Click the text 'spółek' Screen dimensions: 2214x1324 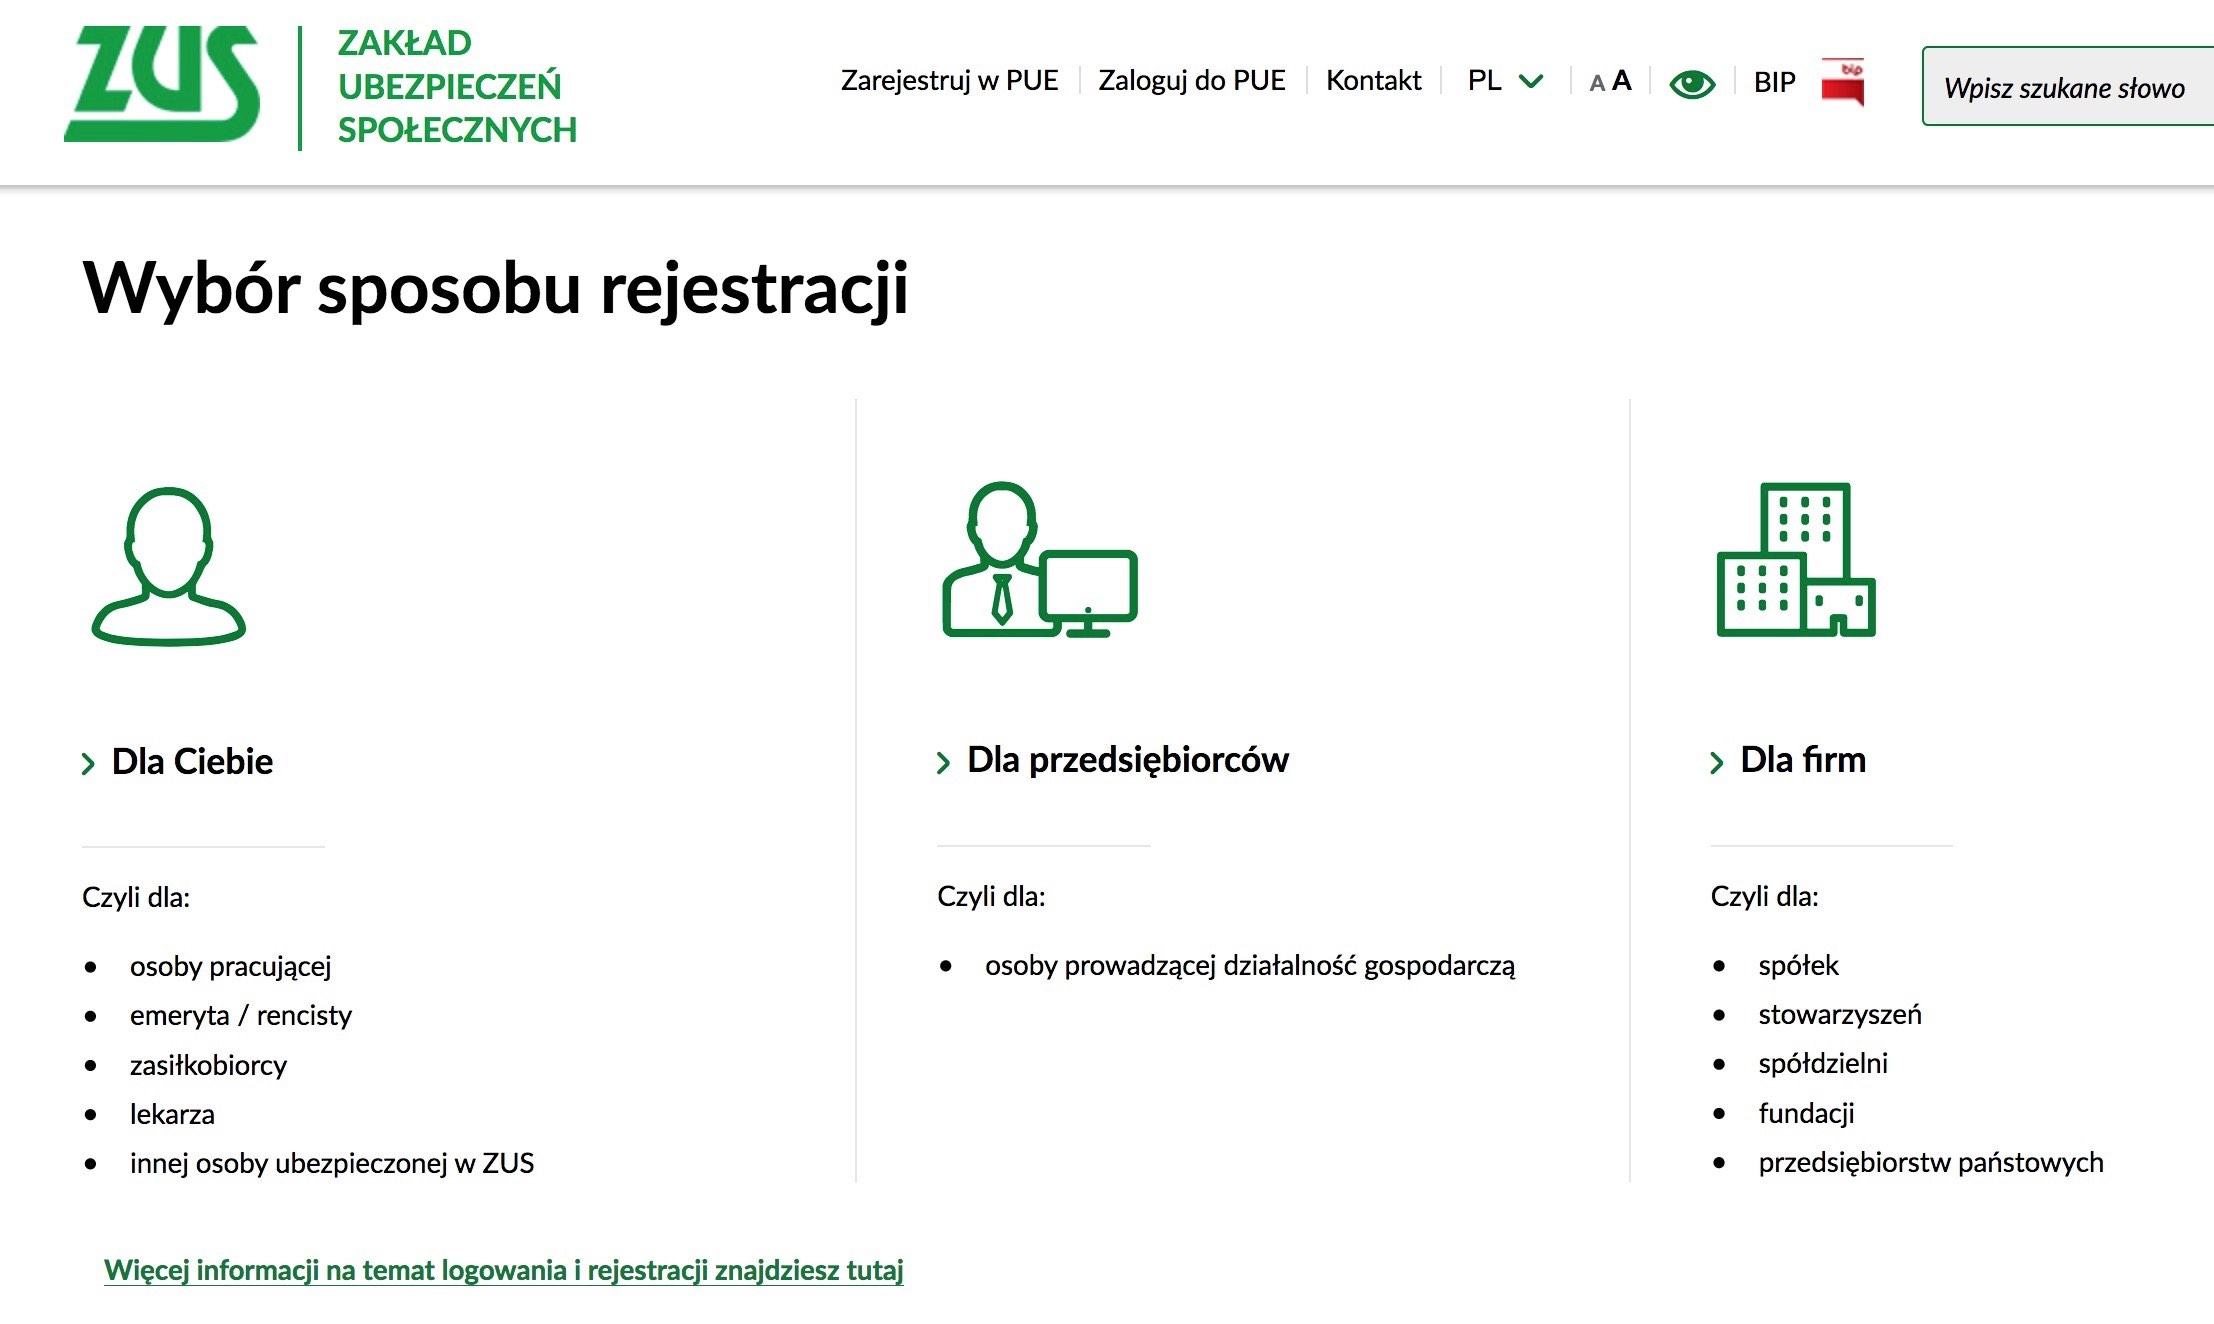(1798, 966)
